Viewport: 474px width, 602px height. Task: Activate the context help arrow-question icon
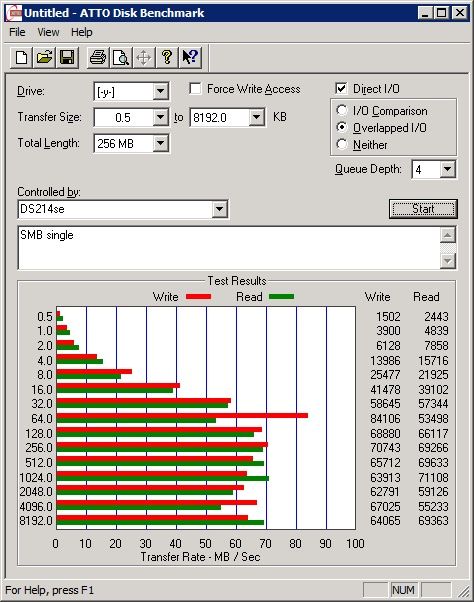pos(190,58)
